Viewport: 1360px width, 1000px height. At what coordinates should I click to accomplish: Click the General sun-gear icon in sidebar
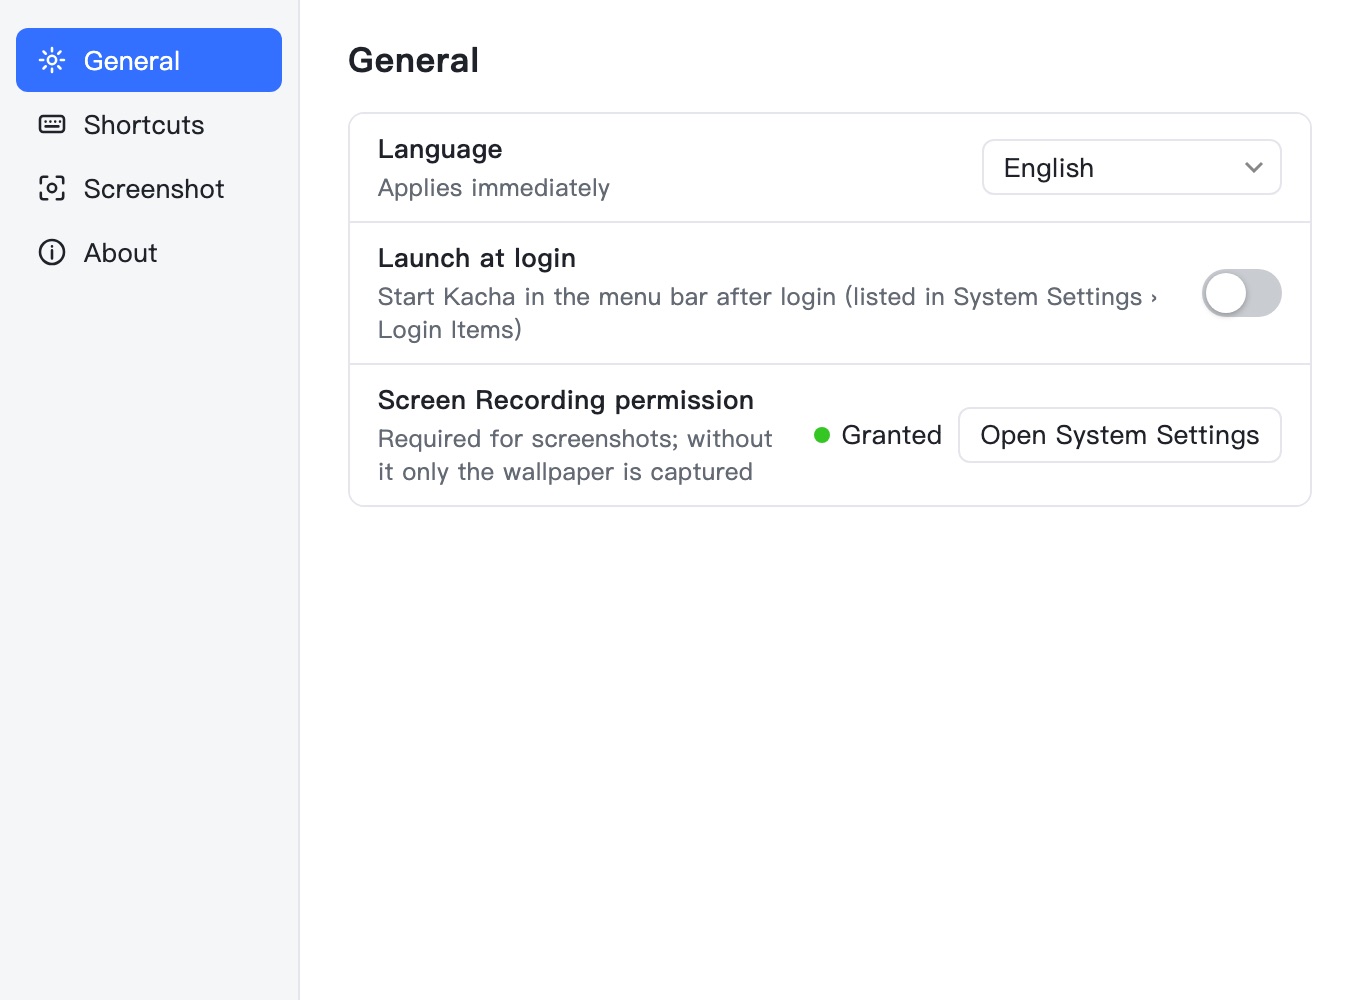click(x=52, y=60)
